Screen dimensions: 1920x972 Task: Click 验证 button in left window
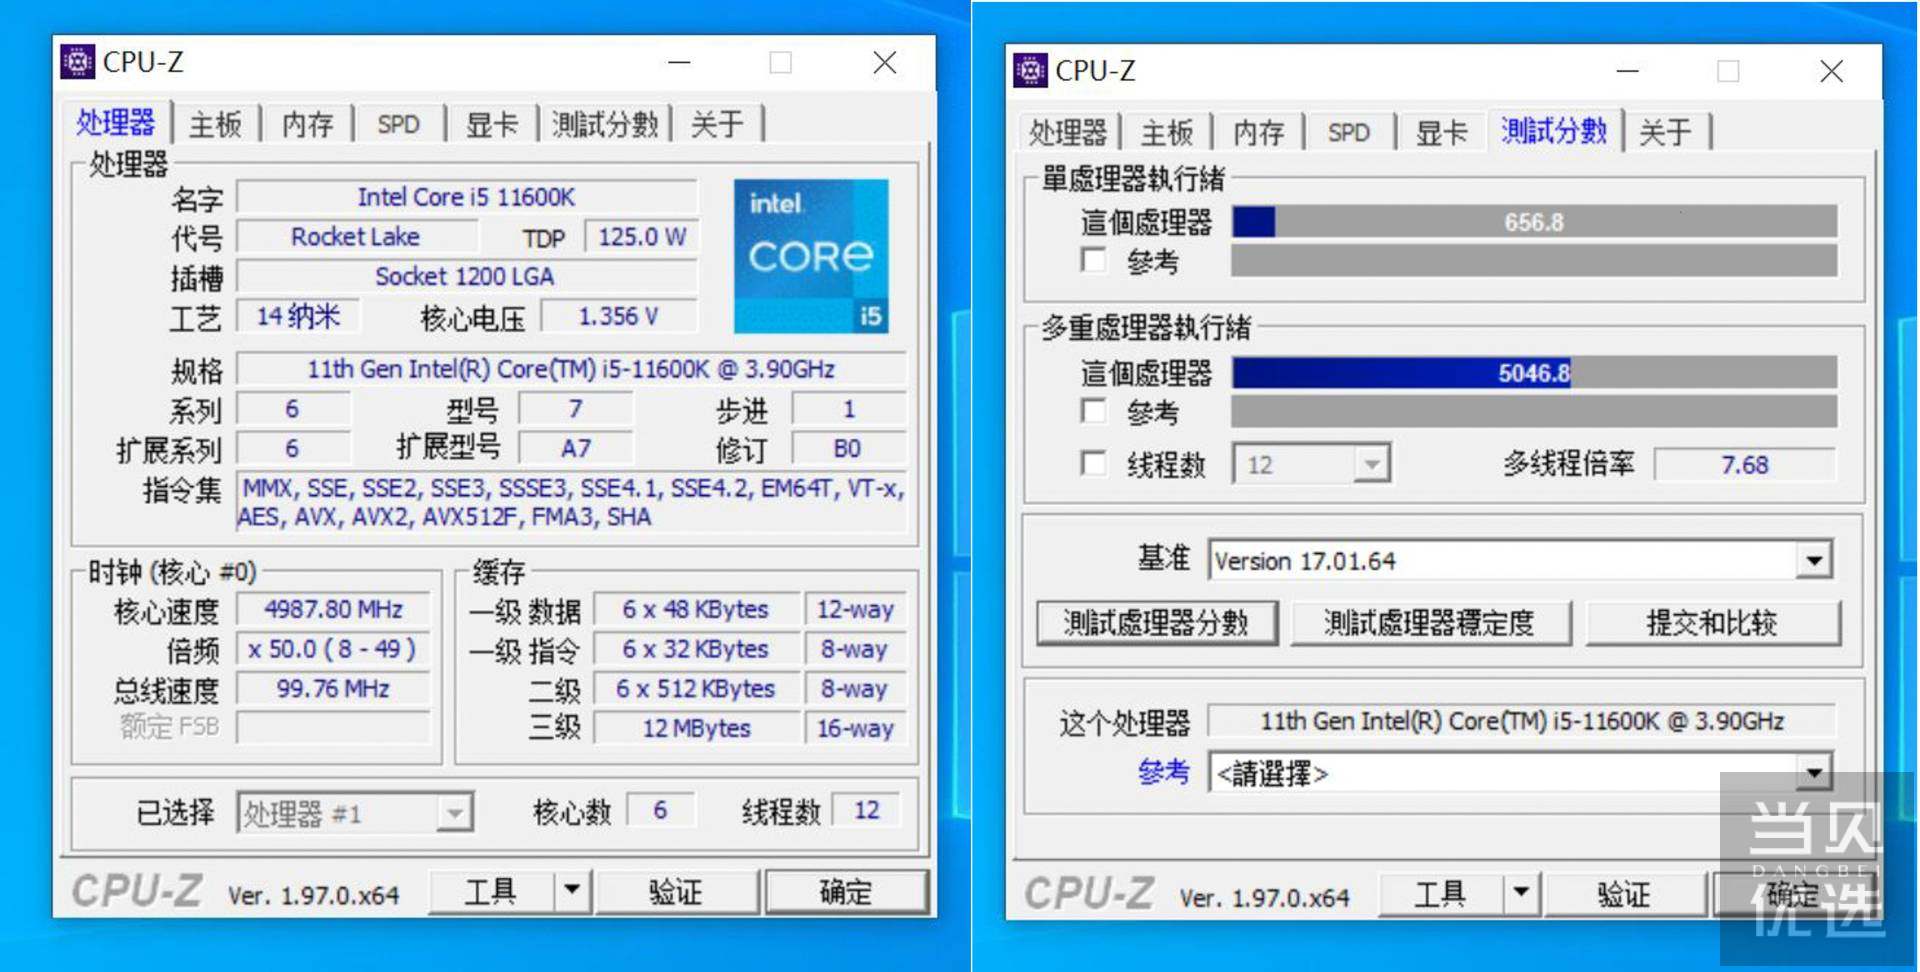pyautogui.click(x=676, y=890)
